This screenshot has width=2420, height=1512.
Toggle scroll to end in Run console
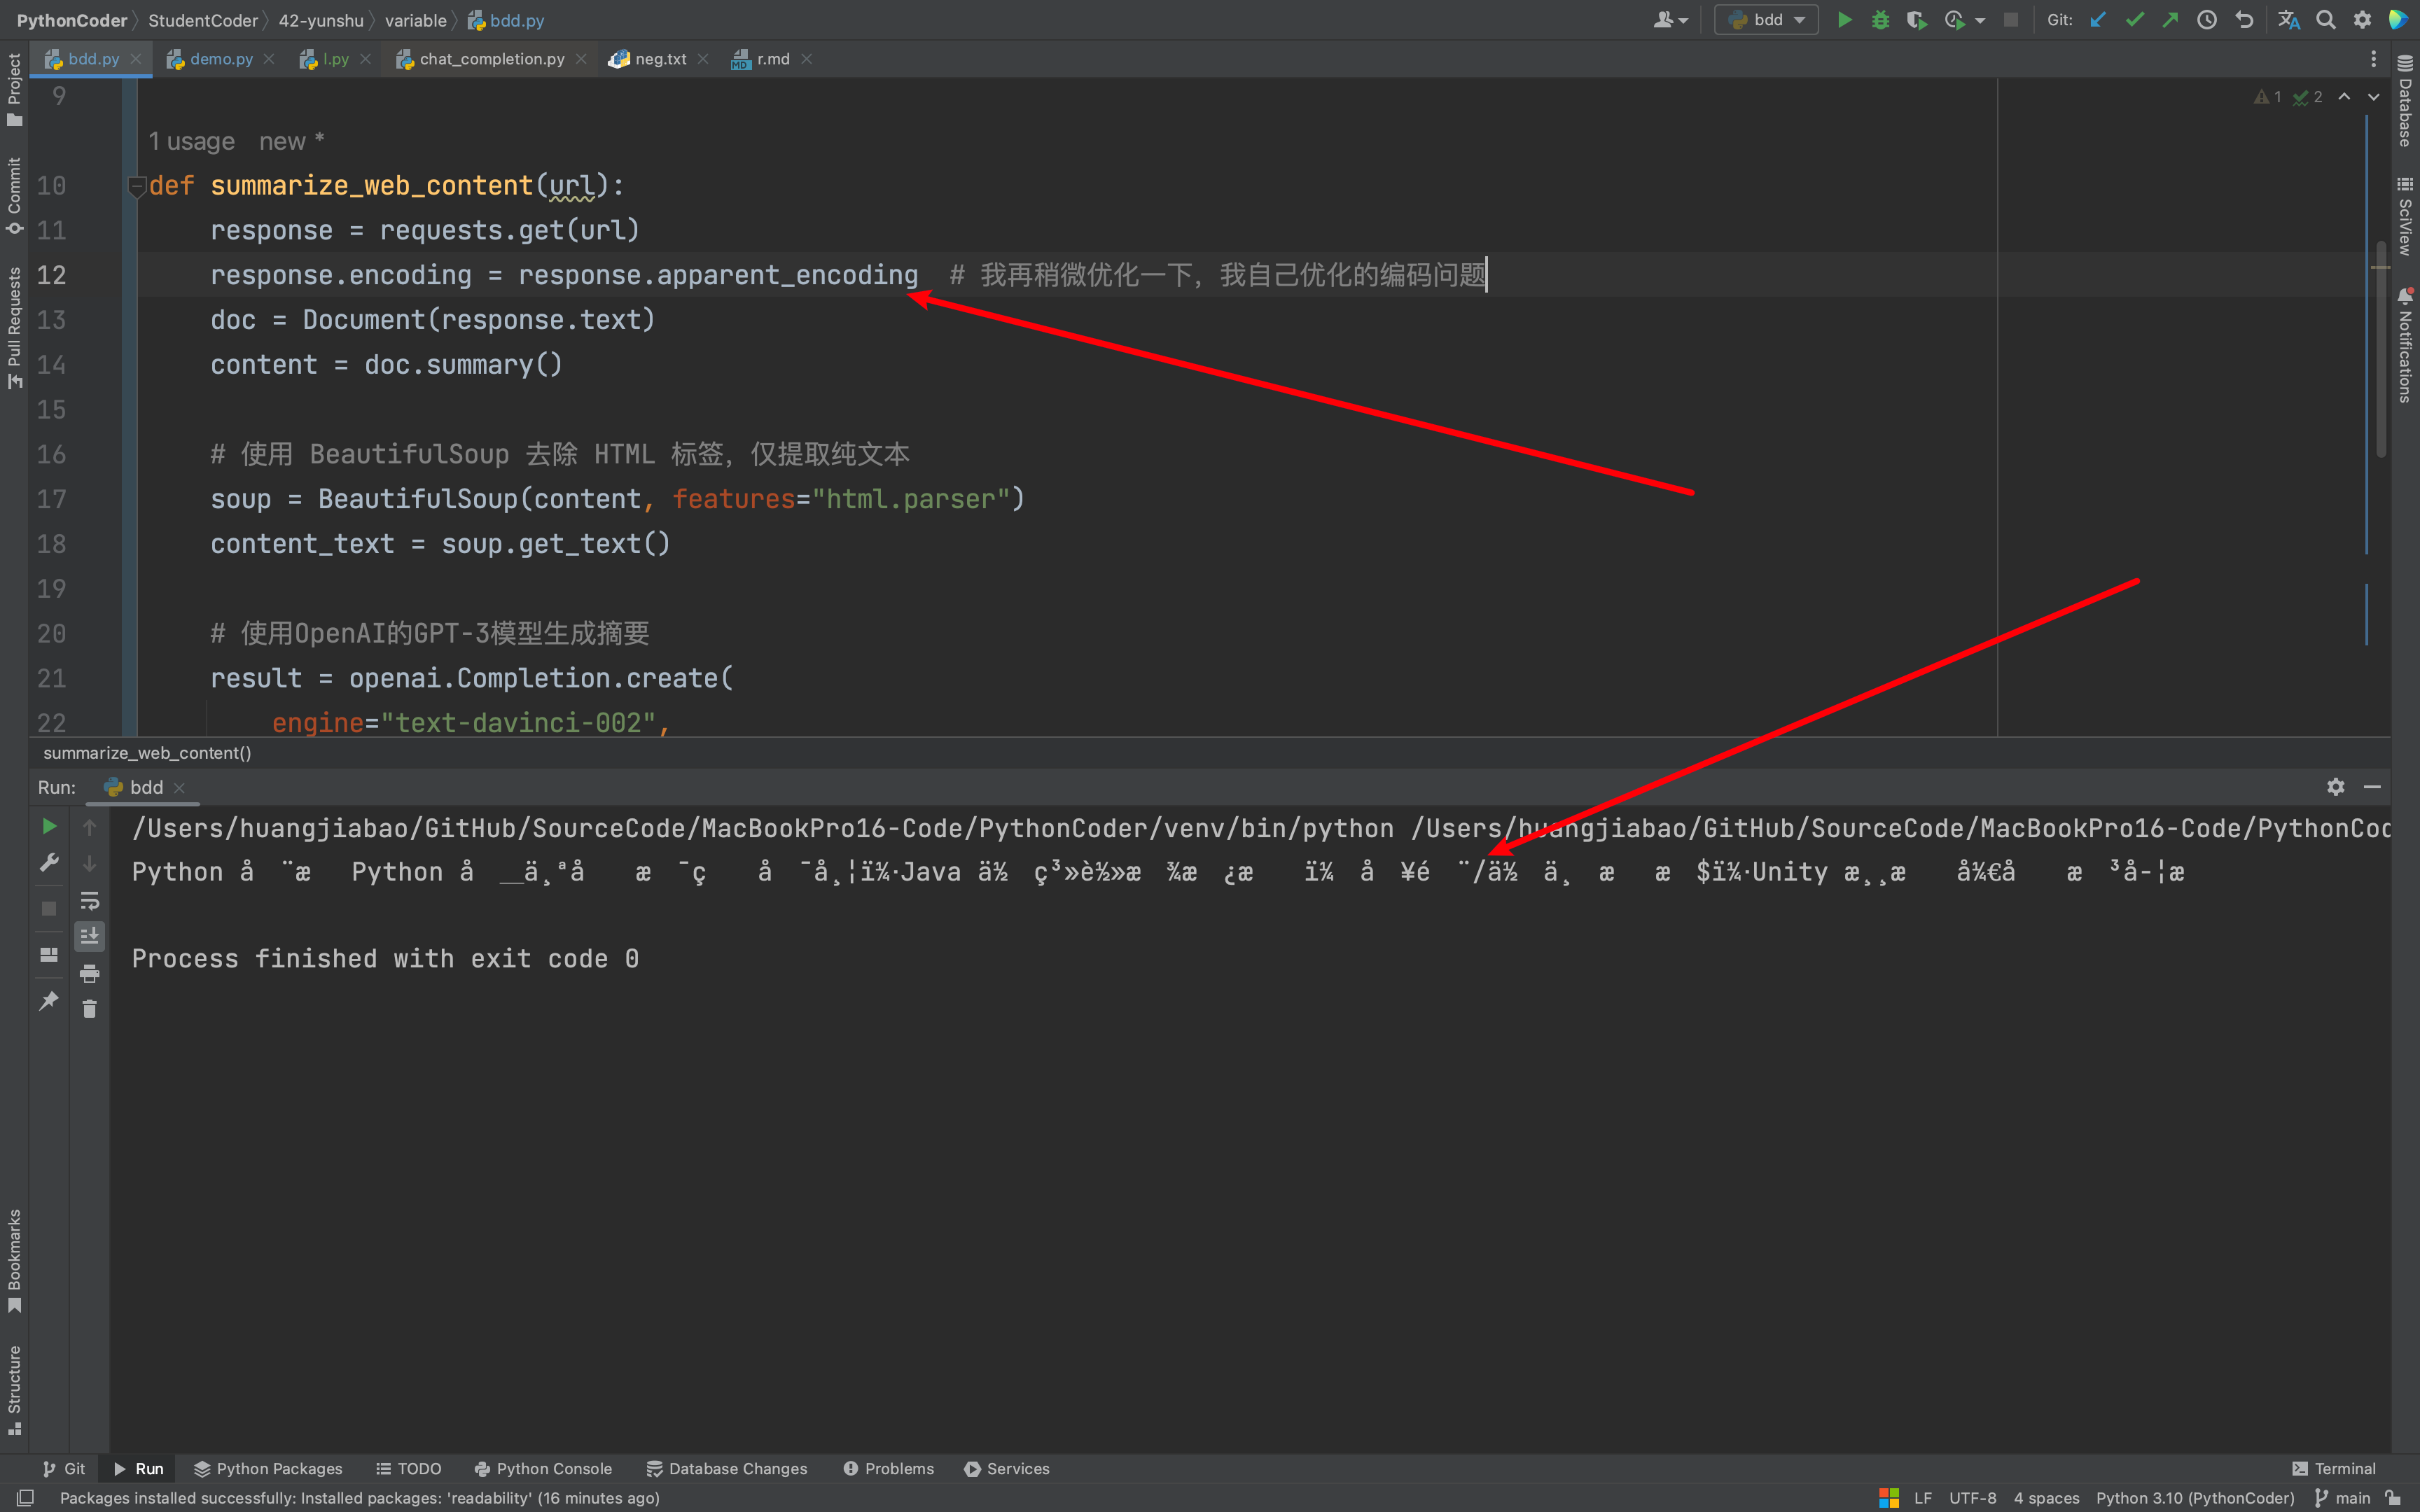[89, 936]
